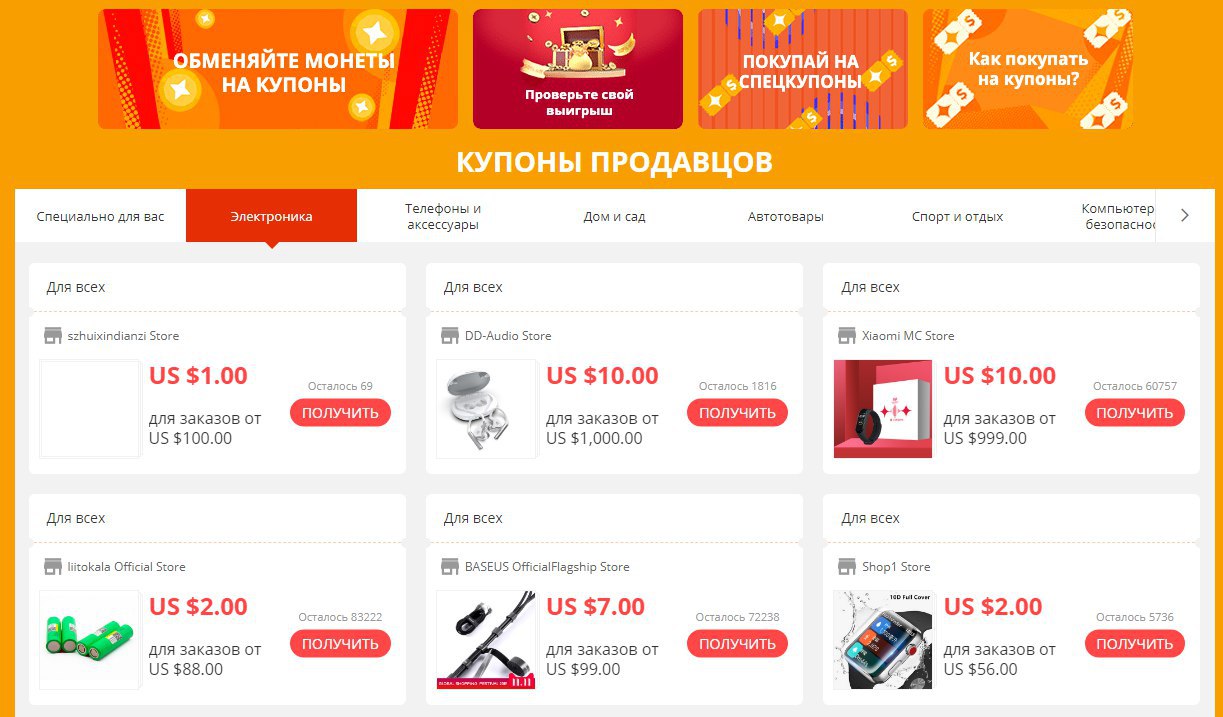Claim the DD-Audio Store US $10.00 coupon
This screenshot has height=717, width=1223.
coord(737,412)
